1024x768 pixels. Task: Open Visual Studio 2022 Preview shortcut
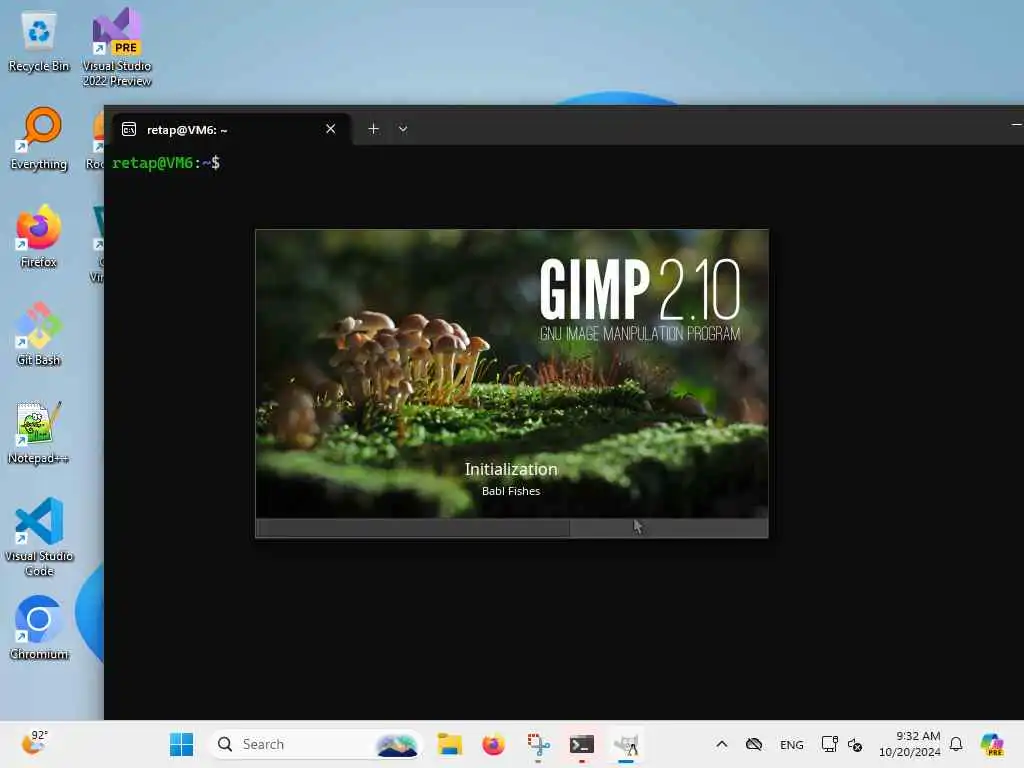click(x=117, y=47)
